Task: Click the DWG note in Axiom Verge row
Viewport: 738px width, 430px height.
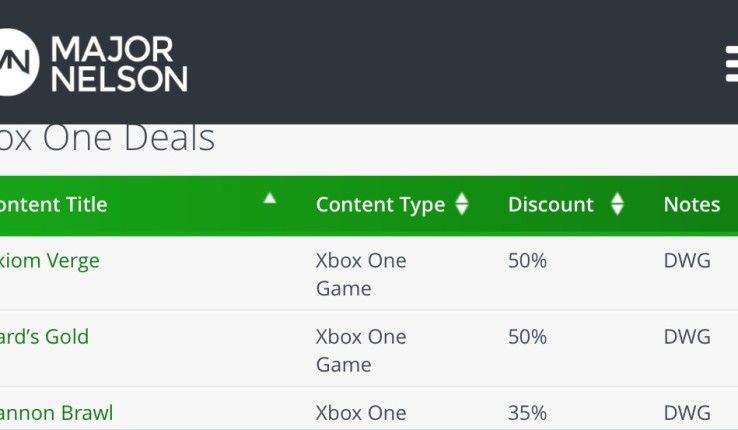Action: [x=687, y=261]
